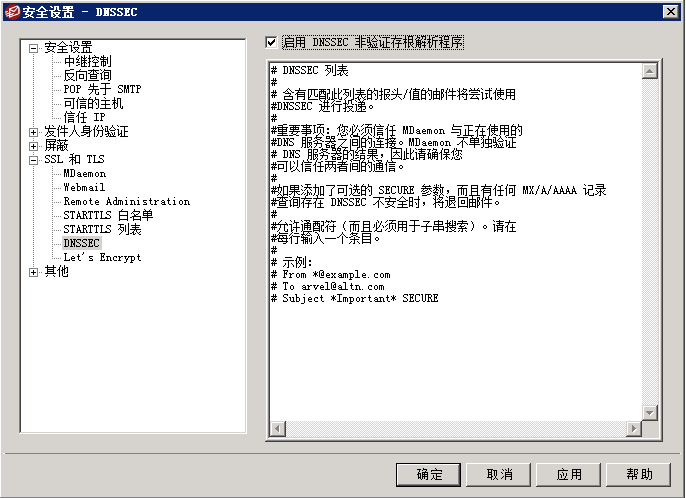Click the 应用 button
The image size is (686, 498).
tap(569, 475)
